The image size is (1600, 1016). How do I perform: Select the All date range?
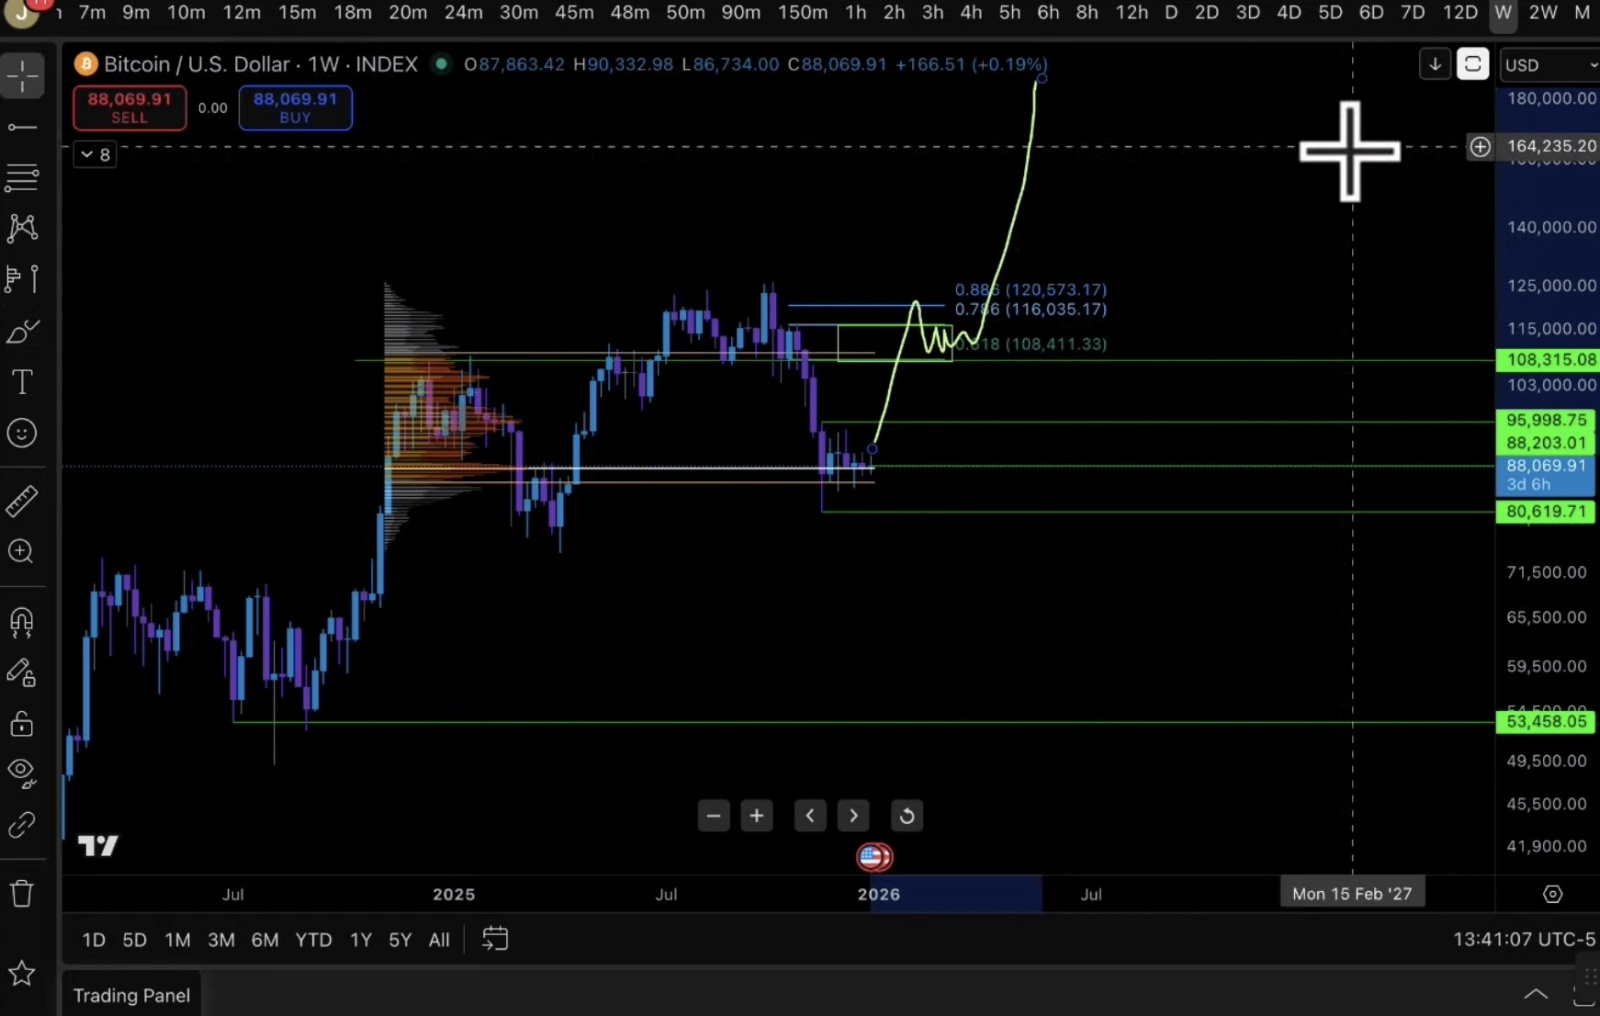pos(439,940)
